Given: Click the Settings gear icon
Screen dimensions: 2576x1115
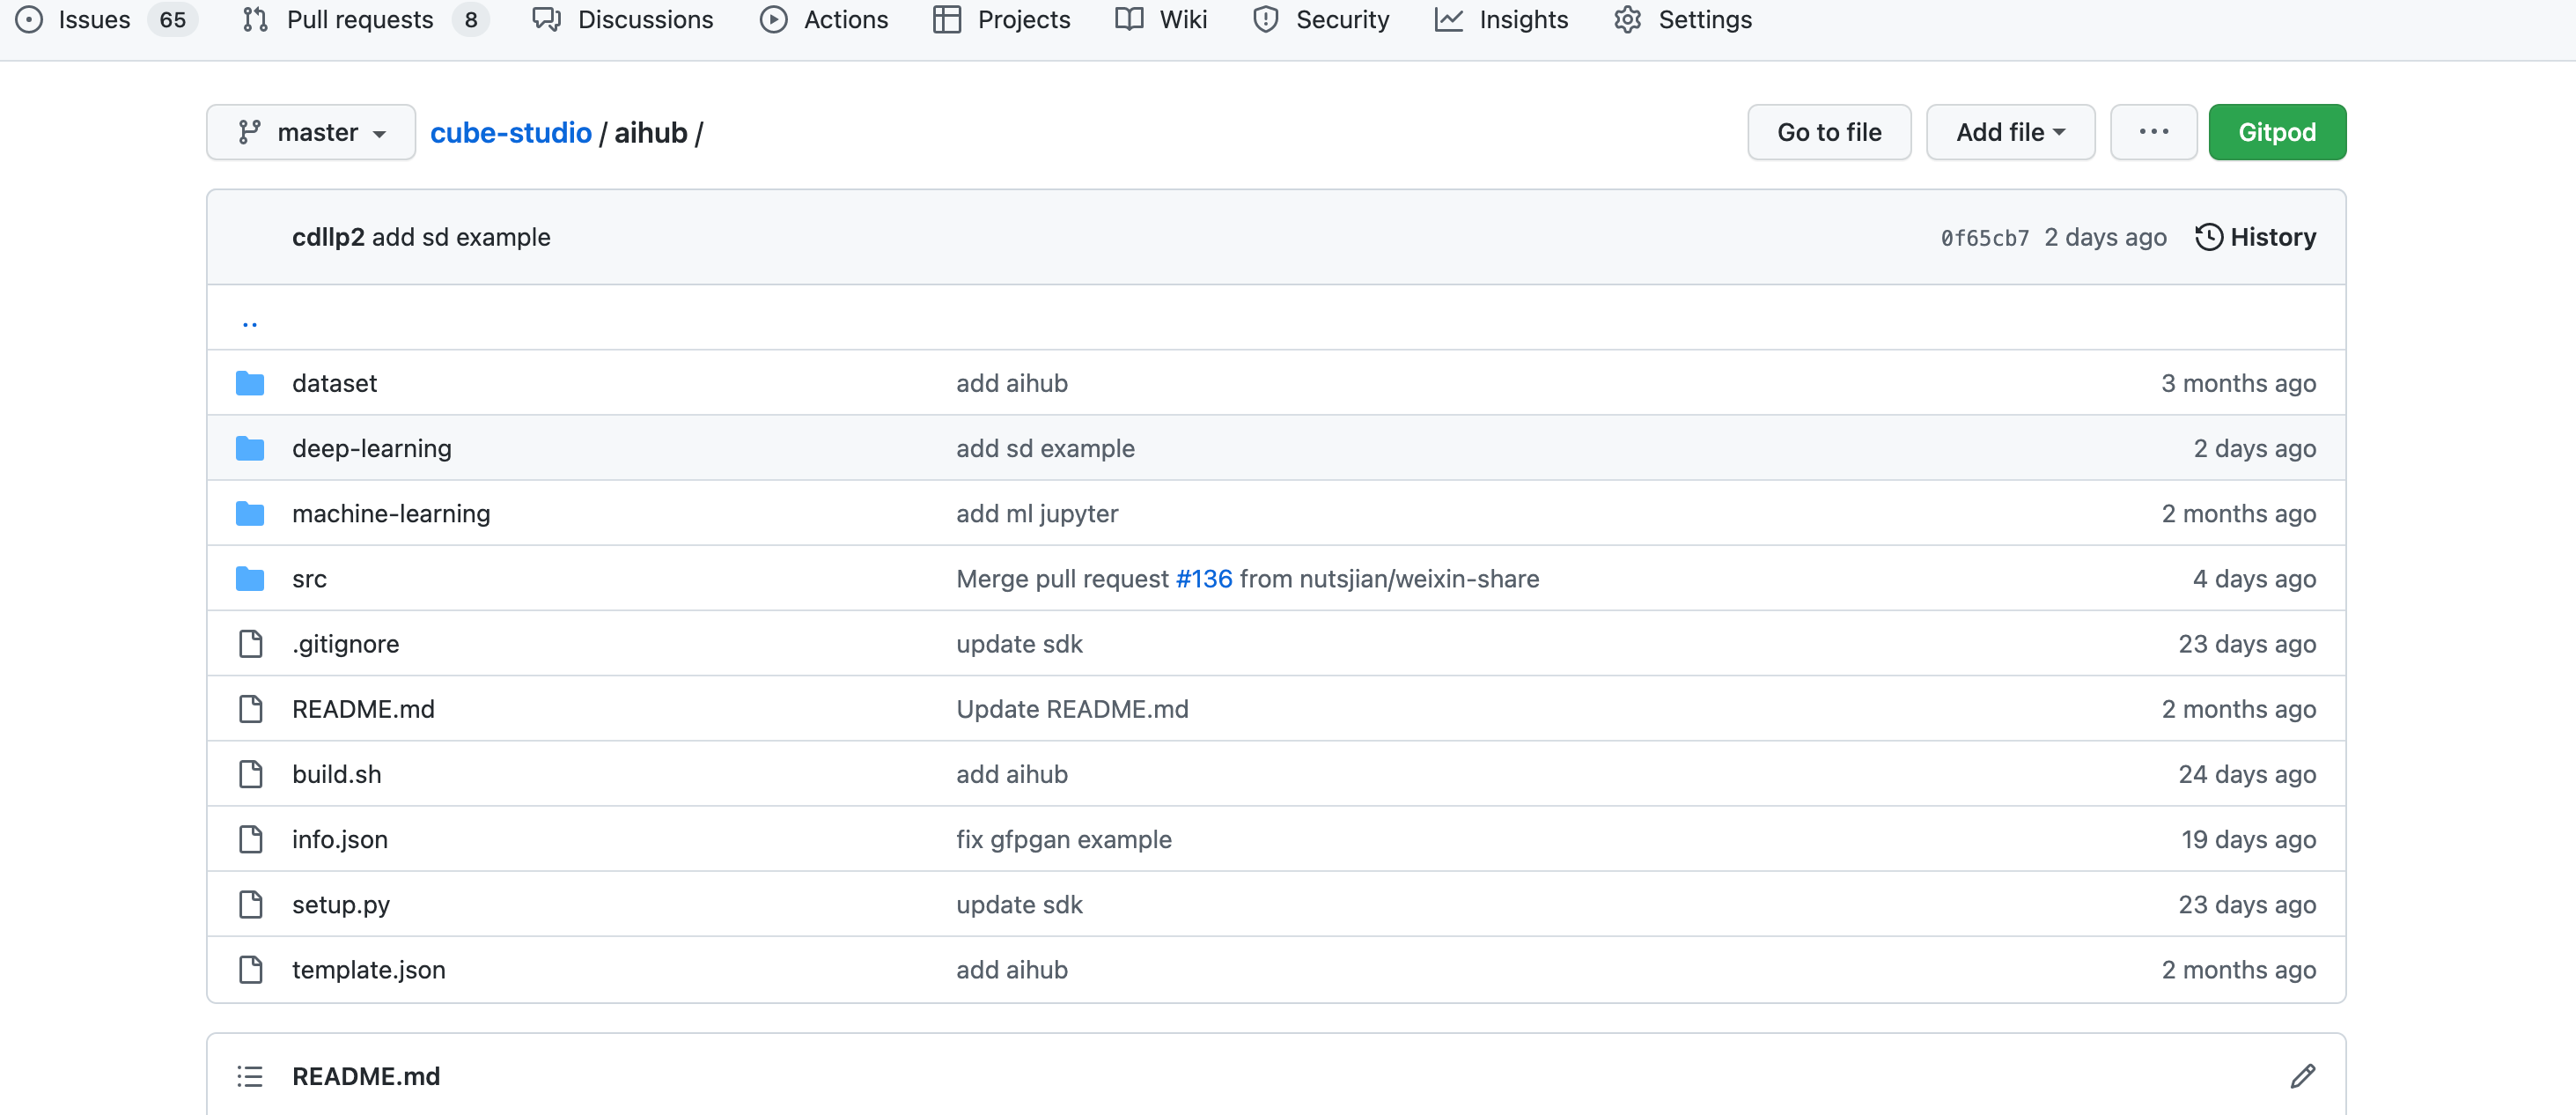Looking at the screenshot, I should click(1627, 20).
